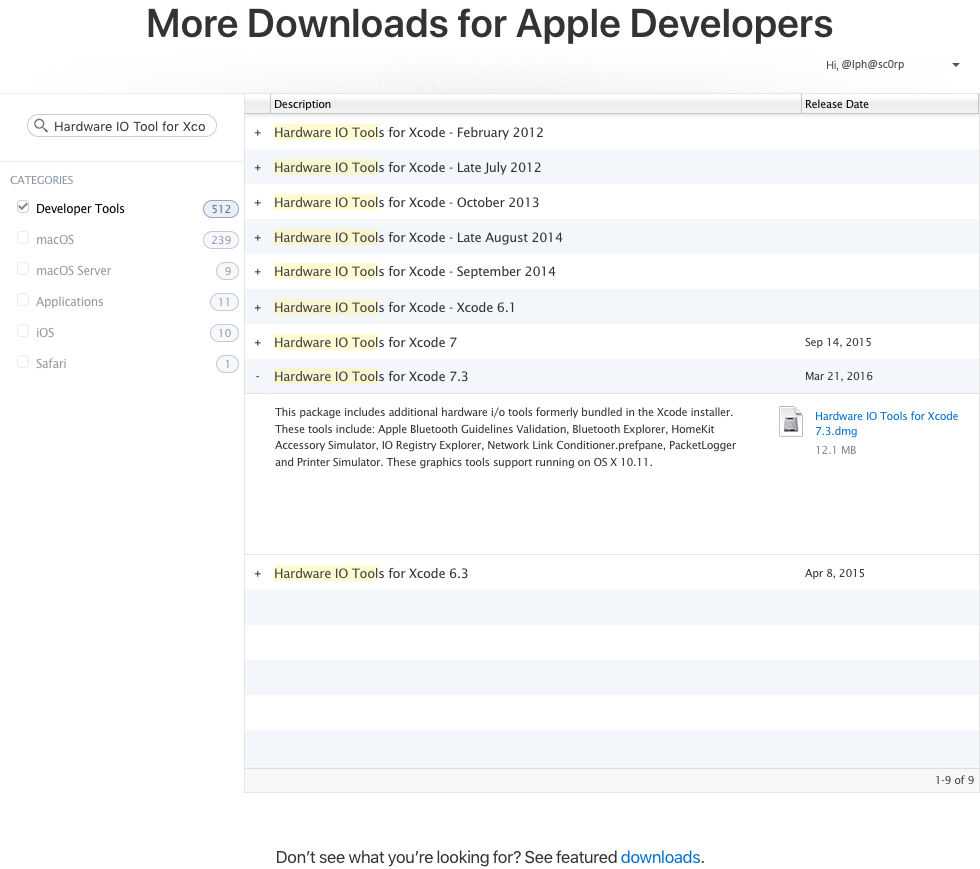The height and width of the screenshot is (869, 980).
Task: Click Hardware IO Tools for Xcode 7.3 title
Action: (x=371, y=376)
